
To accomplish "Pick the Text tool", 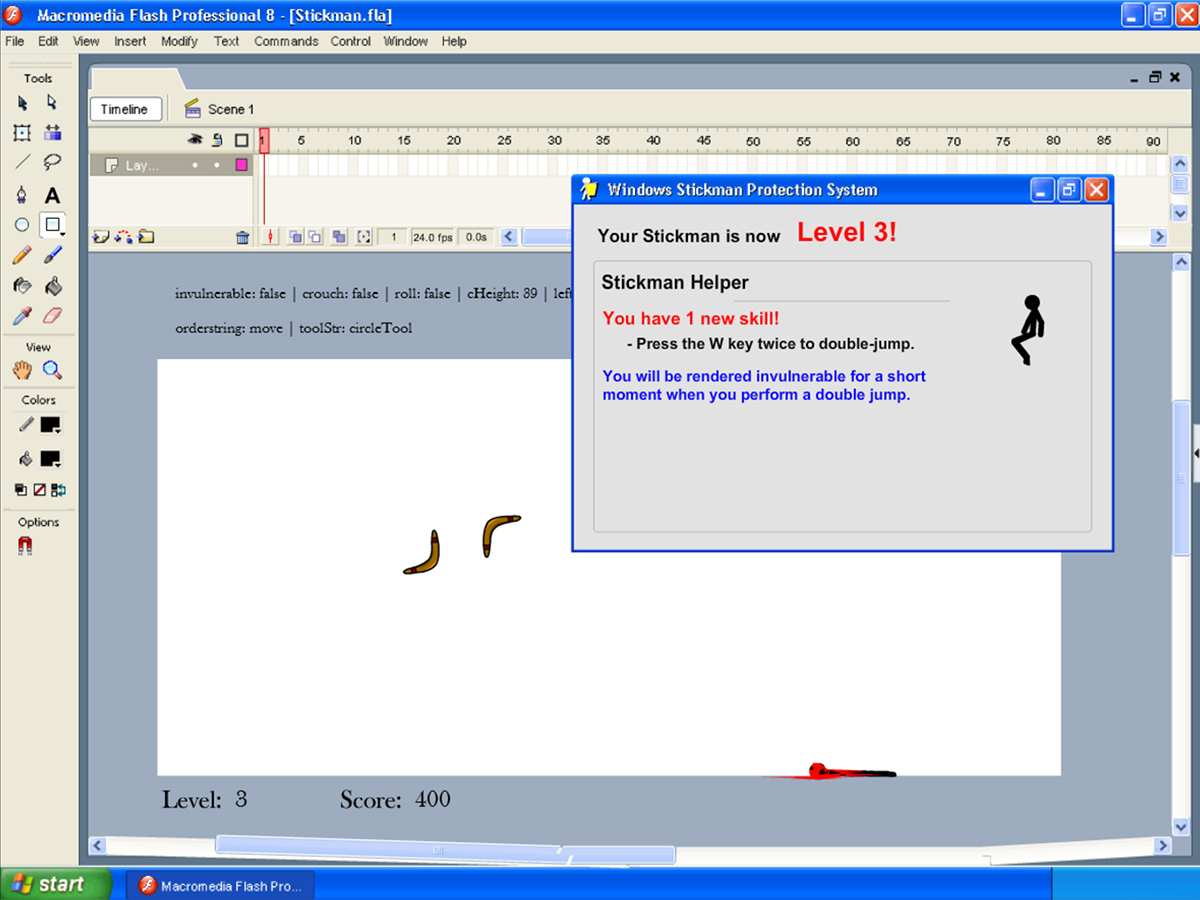I will [x=53, y=195].
